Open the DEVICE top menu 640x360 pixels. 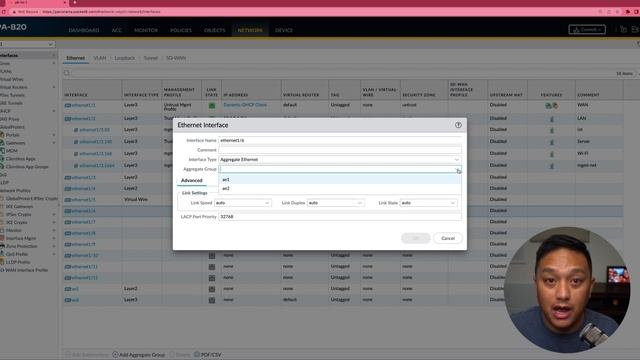284,30
